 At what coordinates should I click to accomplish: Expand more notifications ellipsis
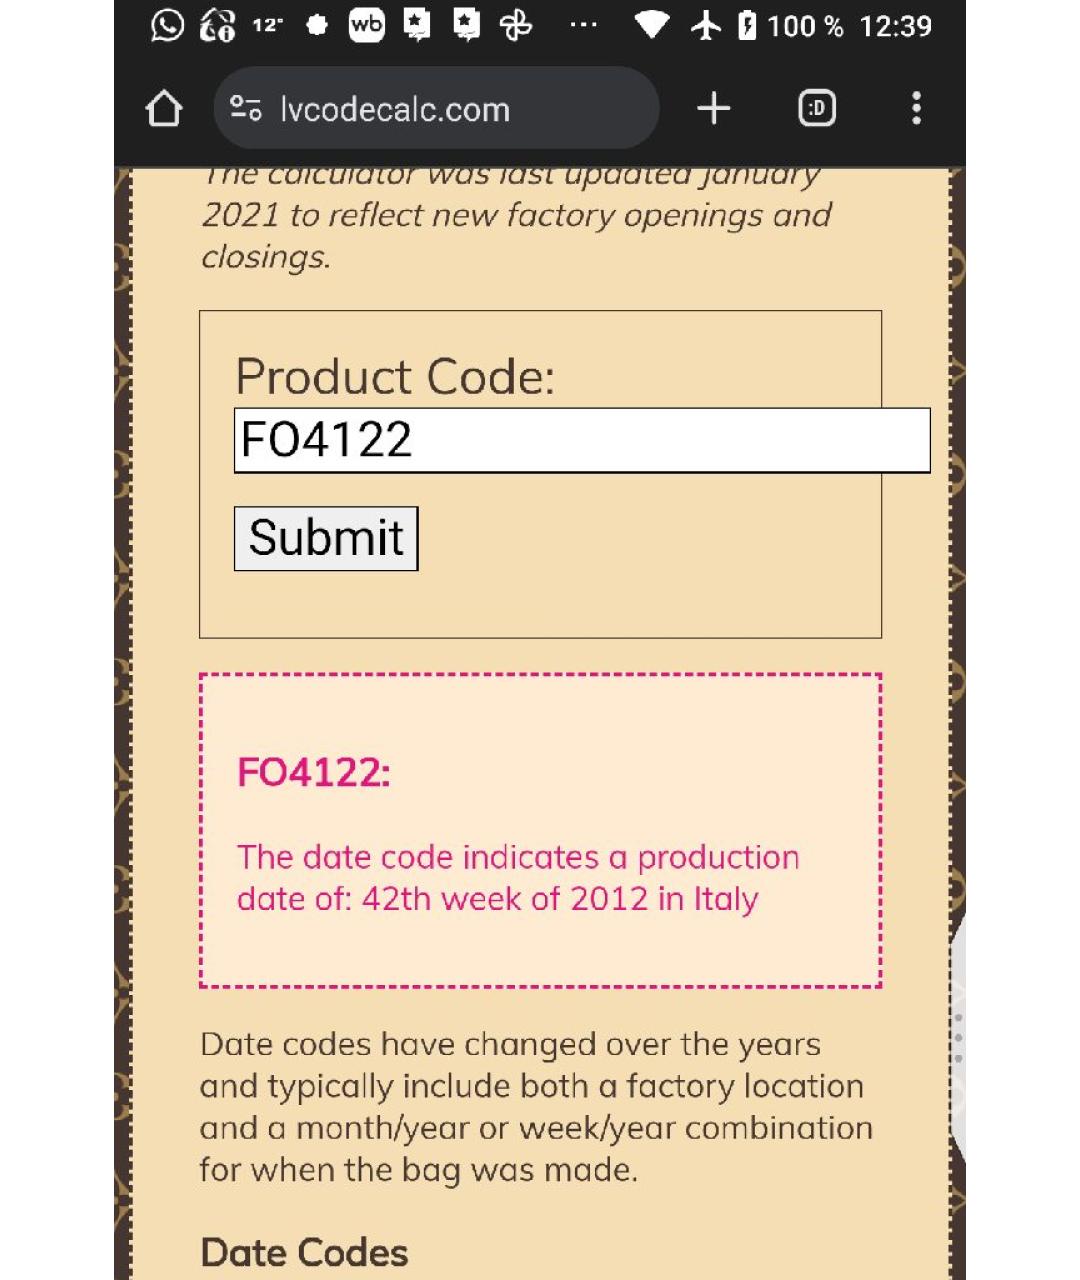pyautogui.click(x=583, y=26)
